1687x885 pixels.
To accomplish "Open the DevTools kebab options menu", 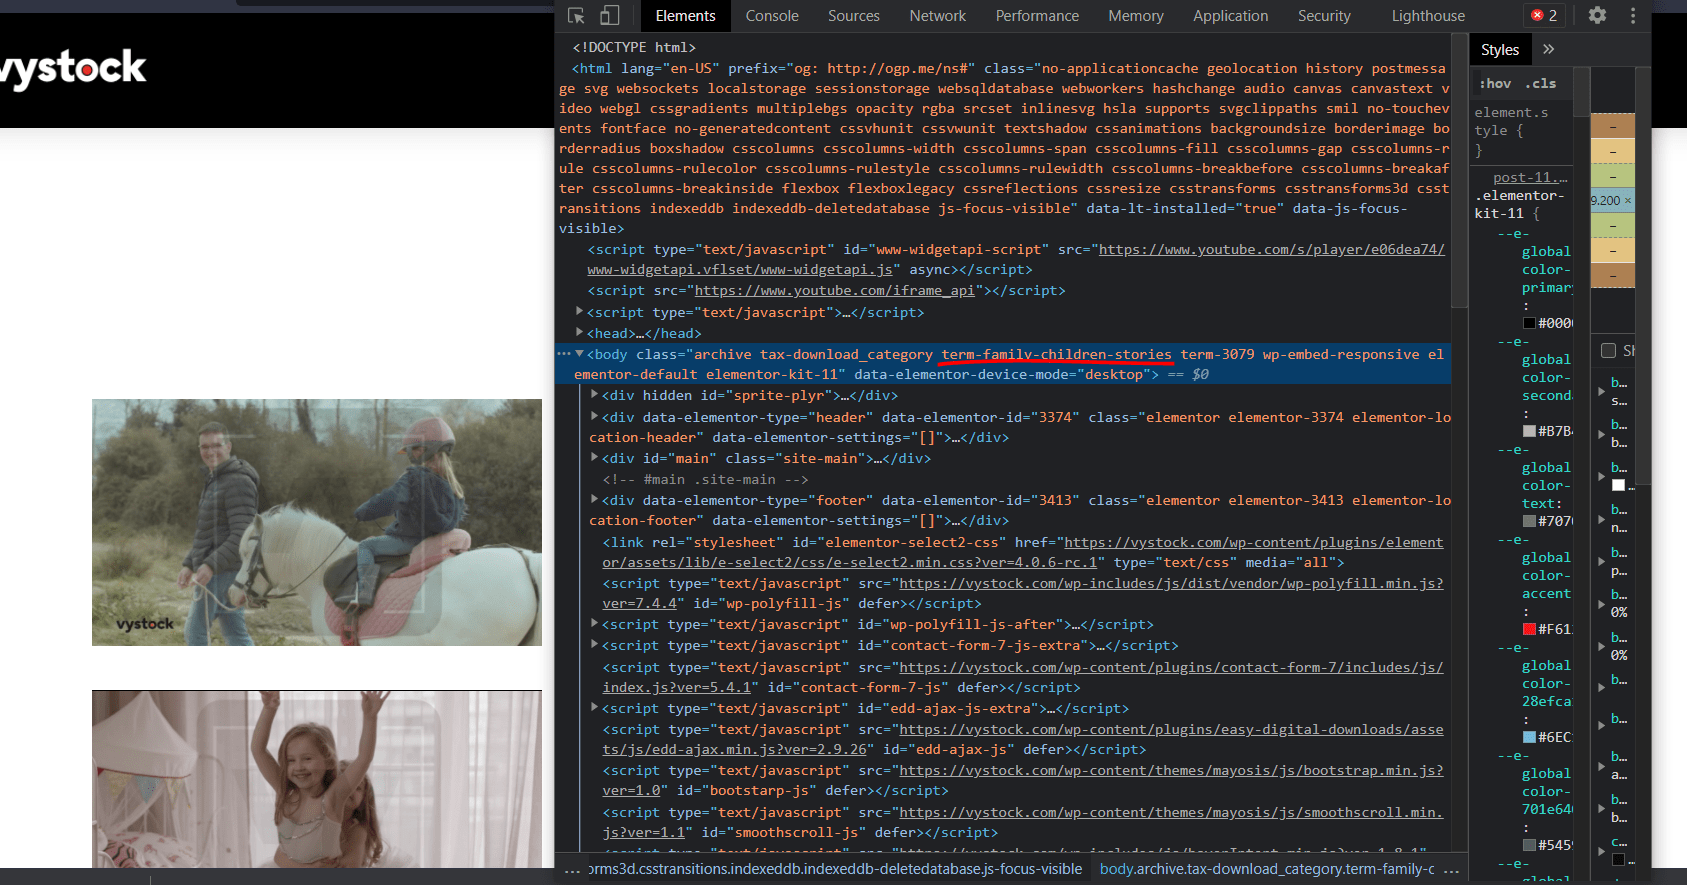I will [x=1633, y=16].
